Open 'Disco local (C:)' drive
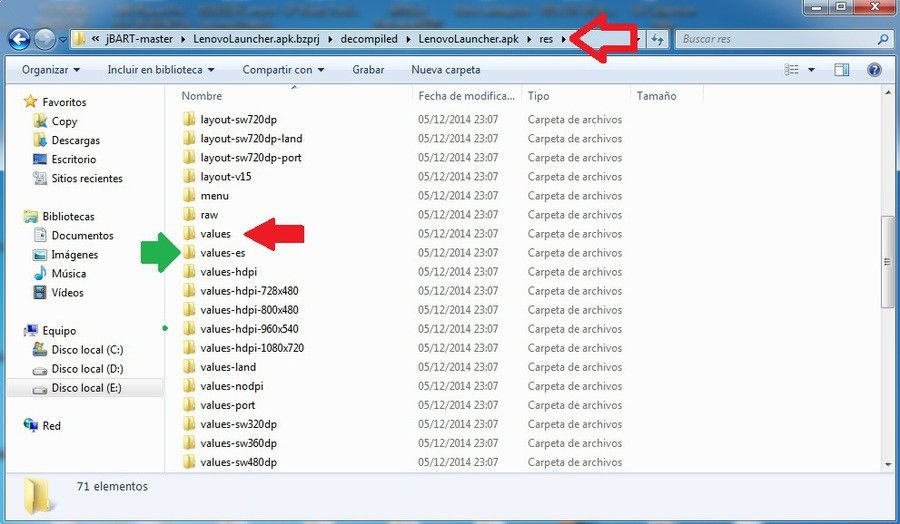 coord(87,350)
